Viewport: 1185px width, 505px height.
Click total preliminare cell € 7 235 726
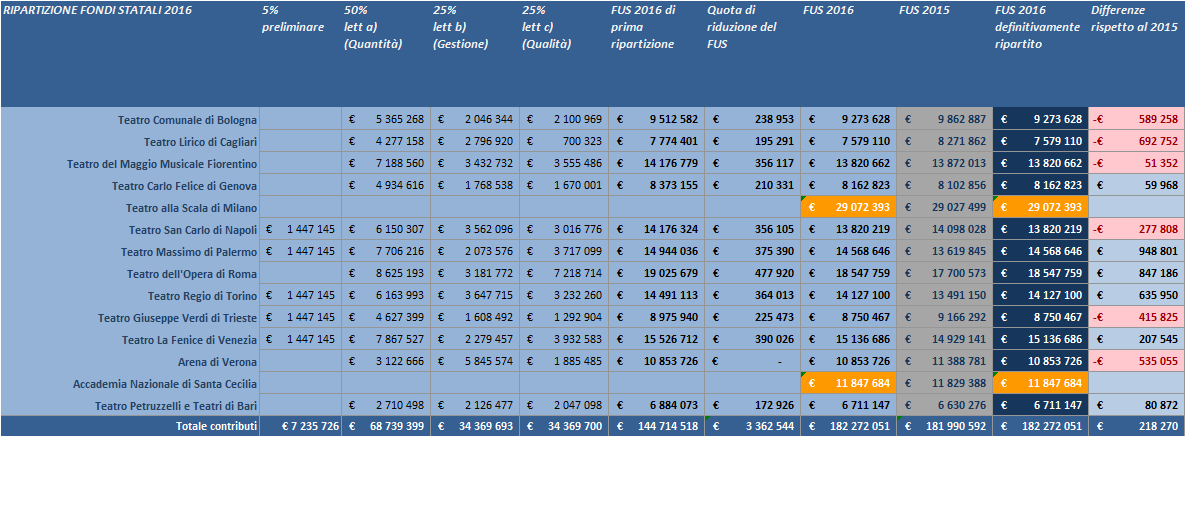click(x=300, y=426)
